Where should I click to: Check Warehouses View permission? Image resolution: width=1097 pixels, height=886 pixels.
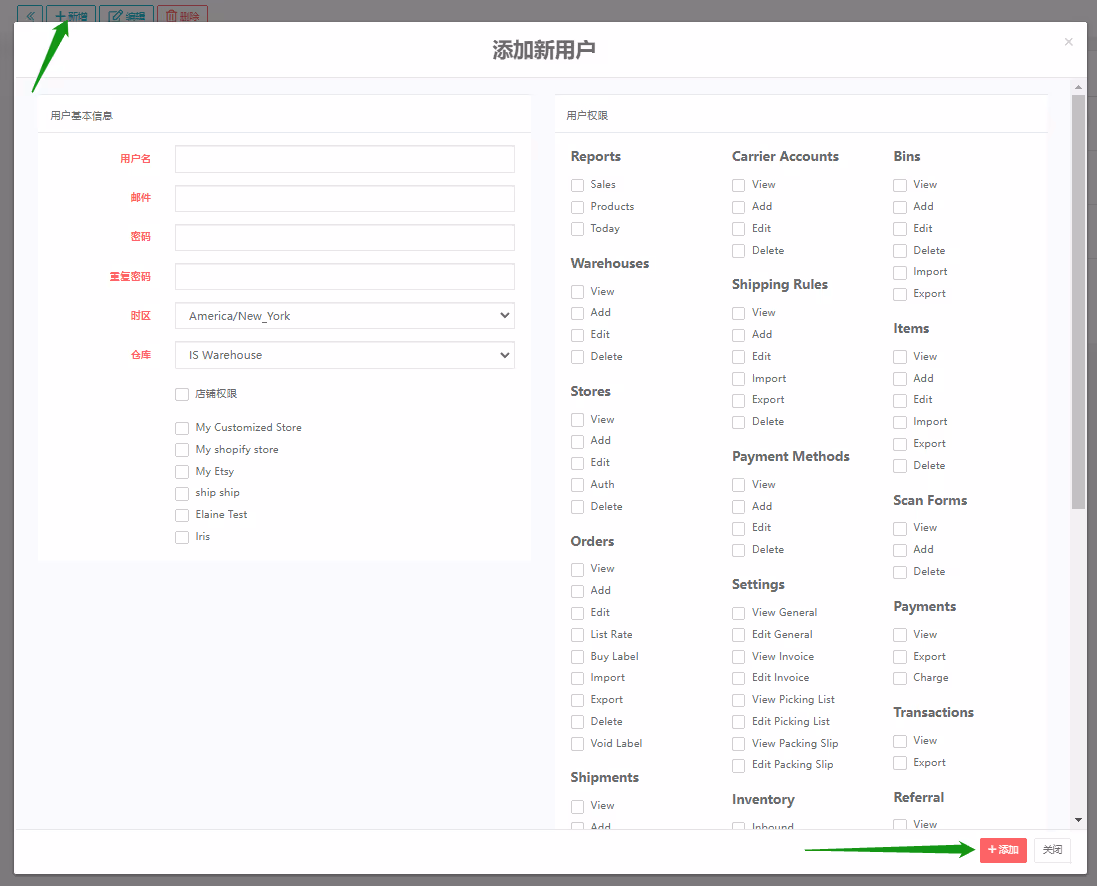(577, 292)
